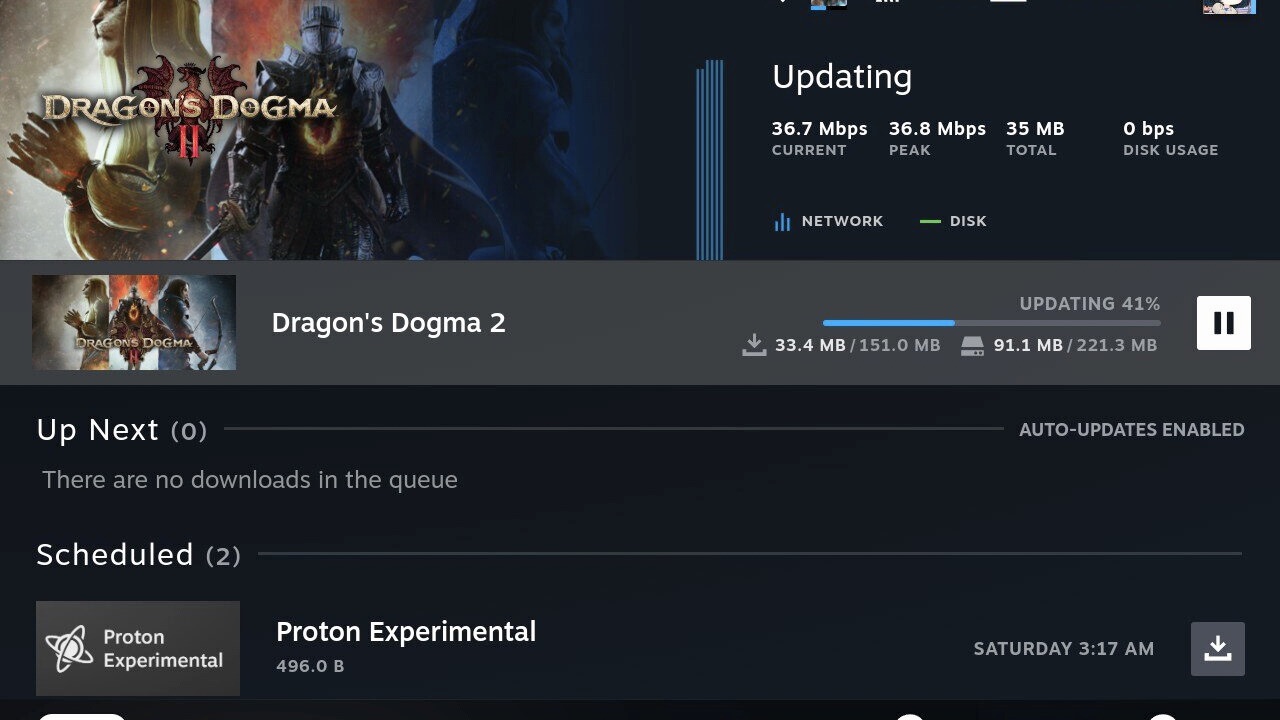1280x720 pixels.
Task: Select the Proton Experimental title
Action: tap(406, 632)
